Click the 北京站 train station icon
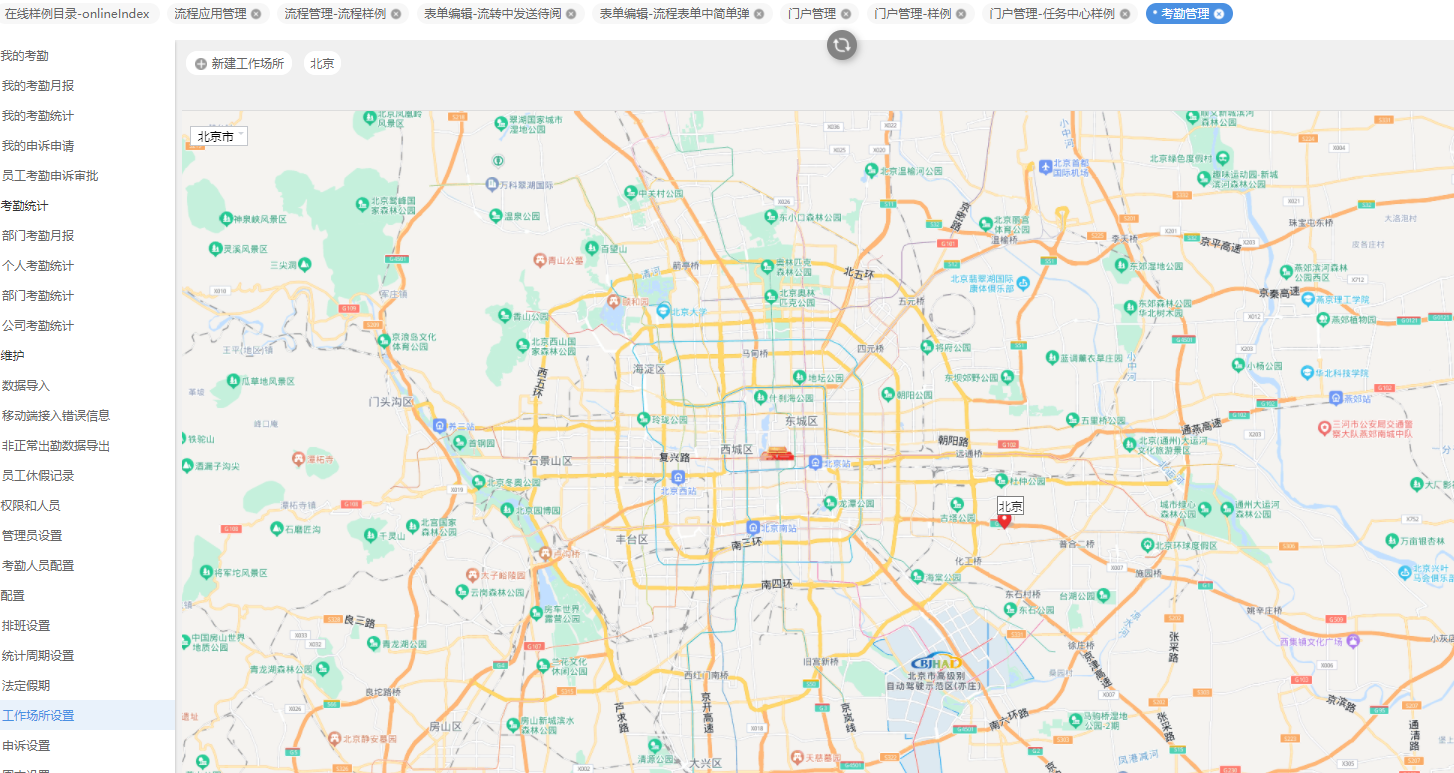 point(816,462)
